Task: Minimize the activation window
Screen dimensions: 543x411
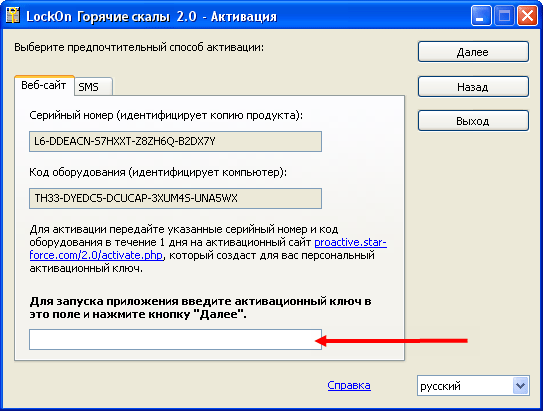Action: click(x=481, y=16)
